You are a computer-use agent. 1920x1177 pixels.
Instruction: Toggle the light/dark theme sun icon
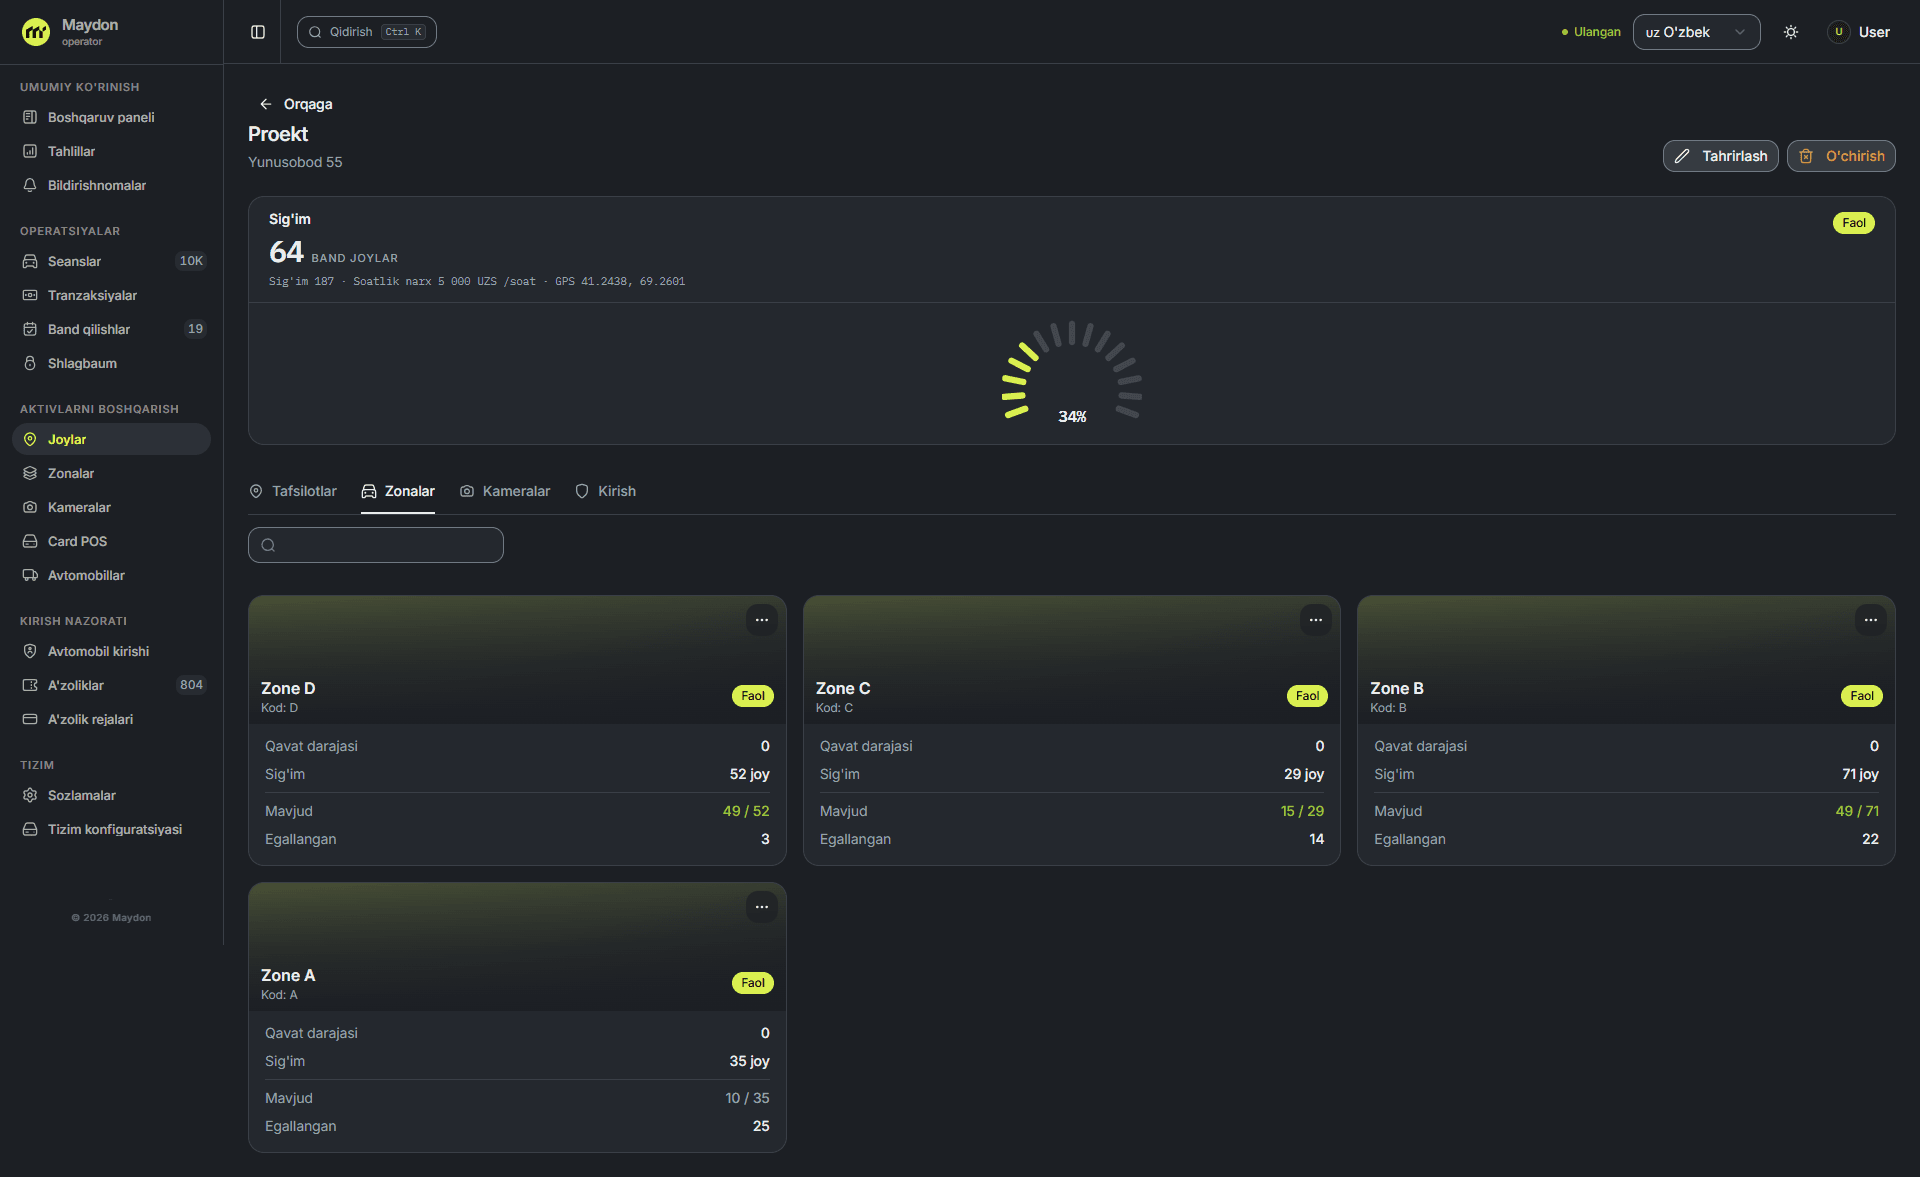tap(1791, 32)
